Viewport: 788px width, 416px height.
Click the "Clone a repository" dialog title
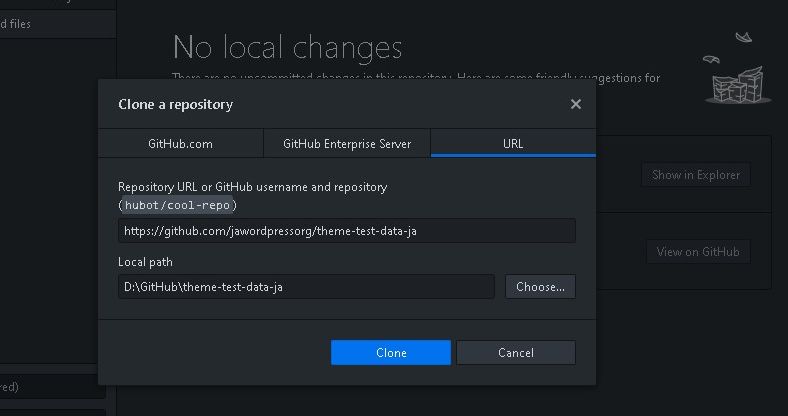175,104
